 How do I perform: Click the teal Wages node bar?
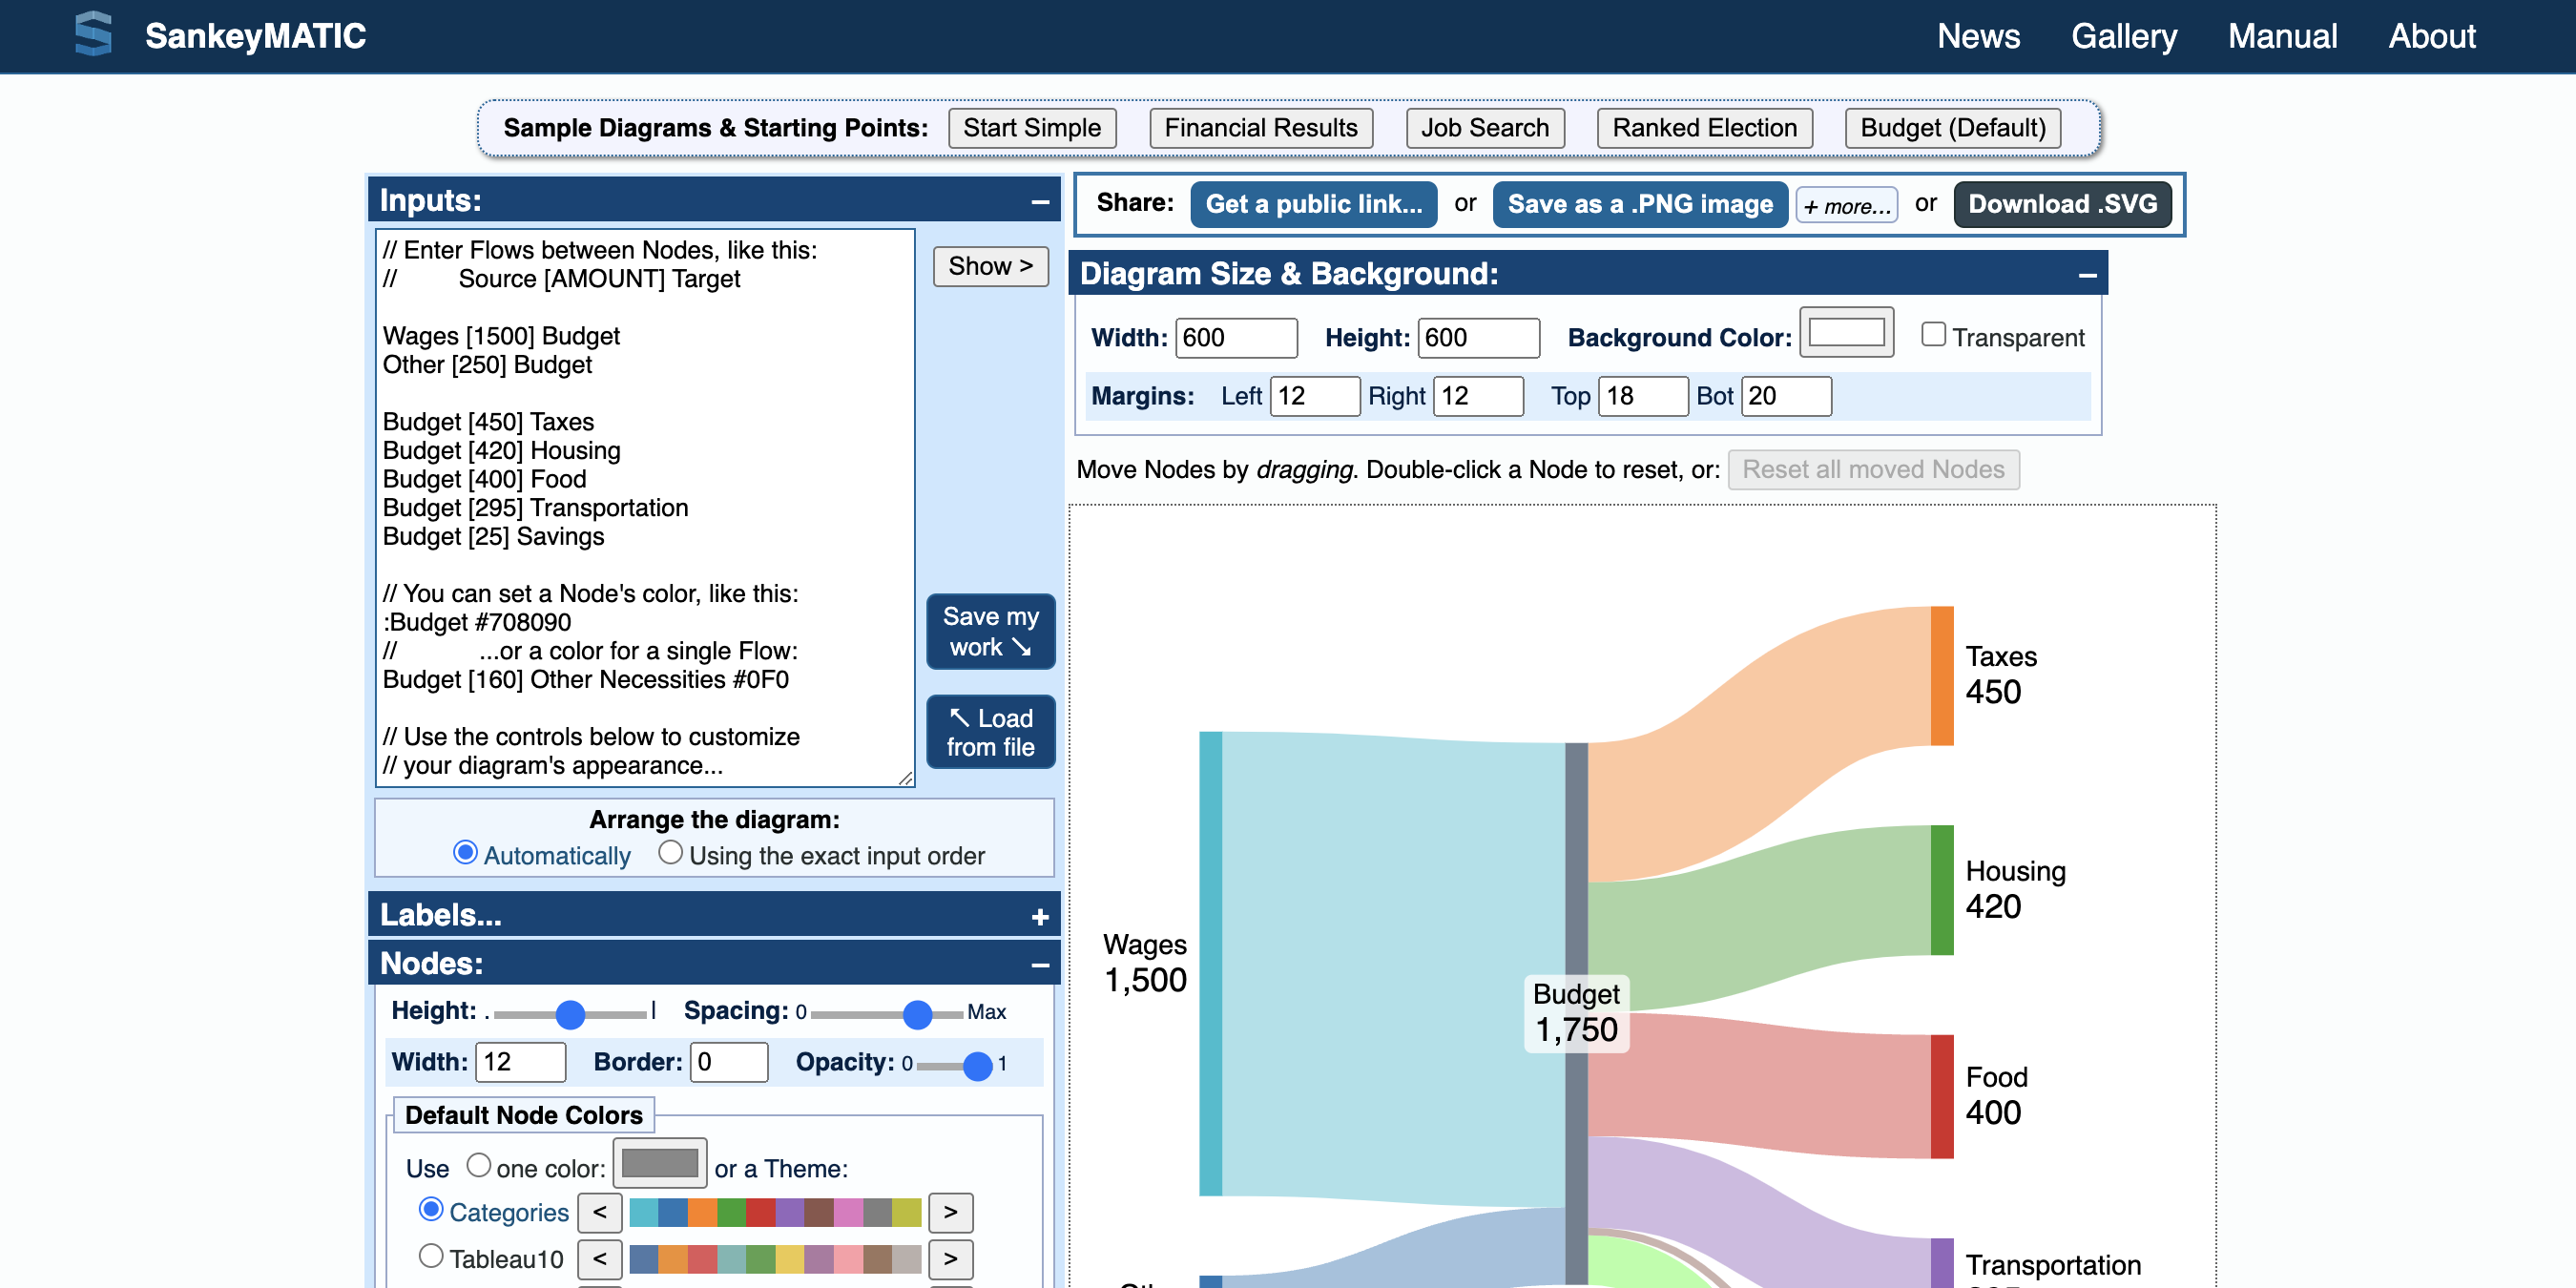point(1210,964)
